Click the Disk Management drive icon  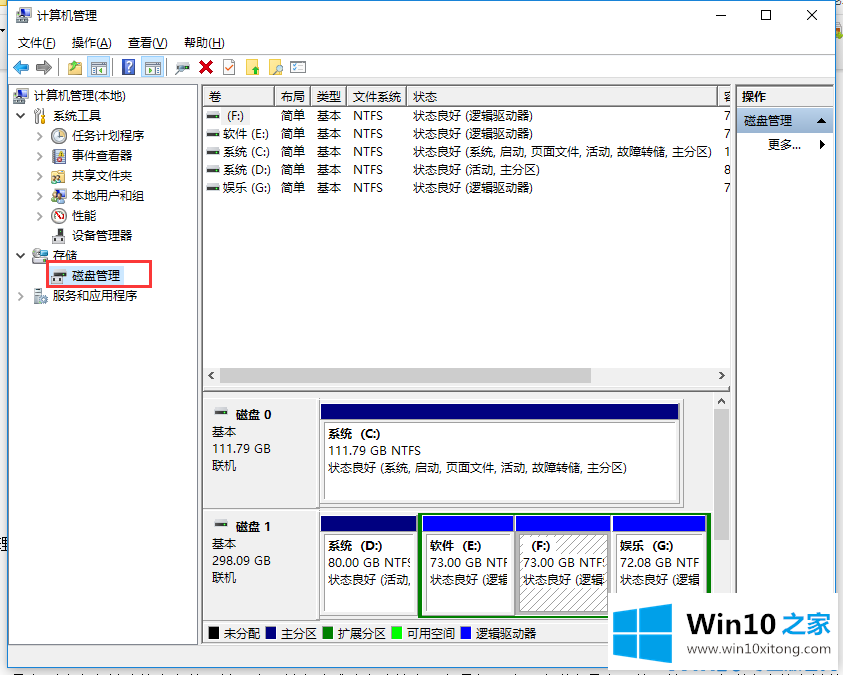click(x=59, y=276)
